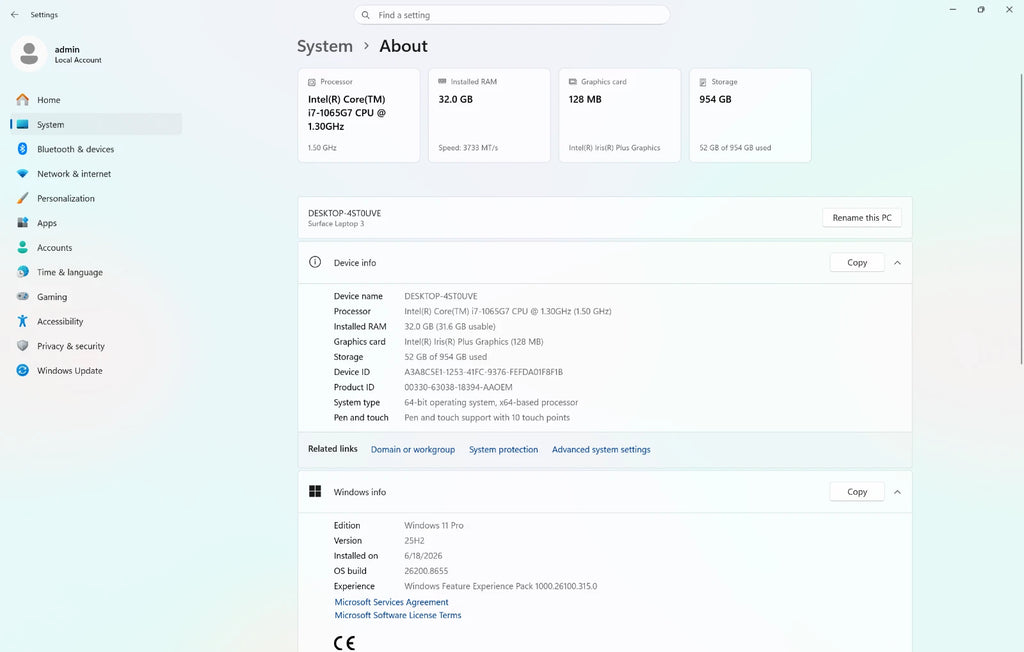This screenshot has height=652, width=1024.
Task: Restore down the Settings window
Action: (x=981, y=10)
